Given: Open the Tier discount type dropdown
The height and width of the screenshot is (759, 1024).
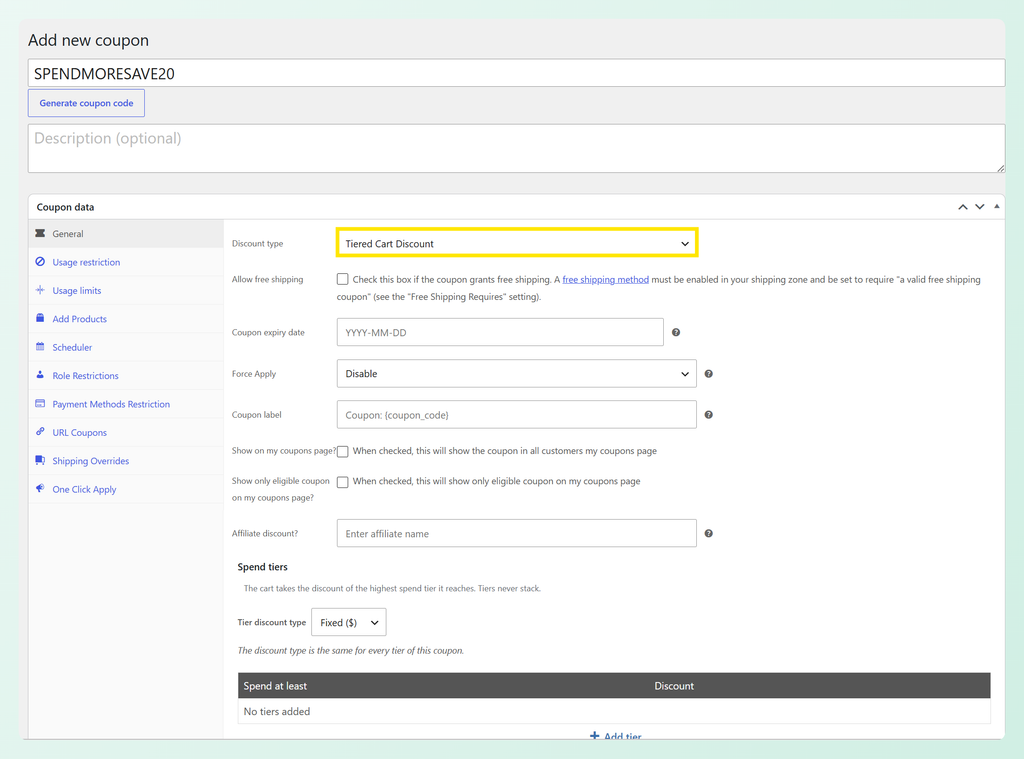Looking at the screenshot, I should click(349, 622).
